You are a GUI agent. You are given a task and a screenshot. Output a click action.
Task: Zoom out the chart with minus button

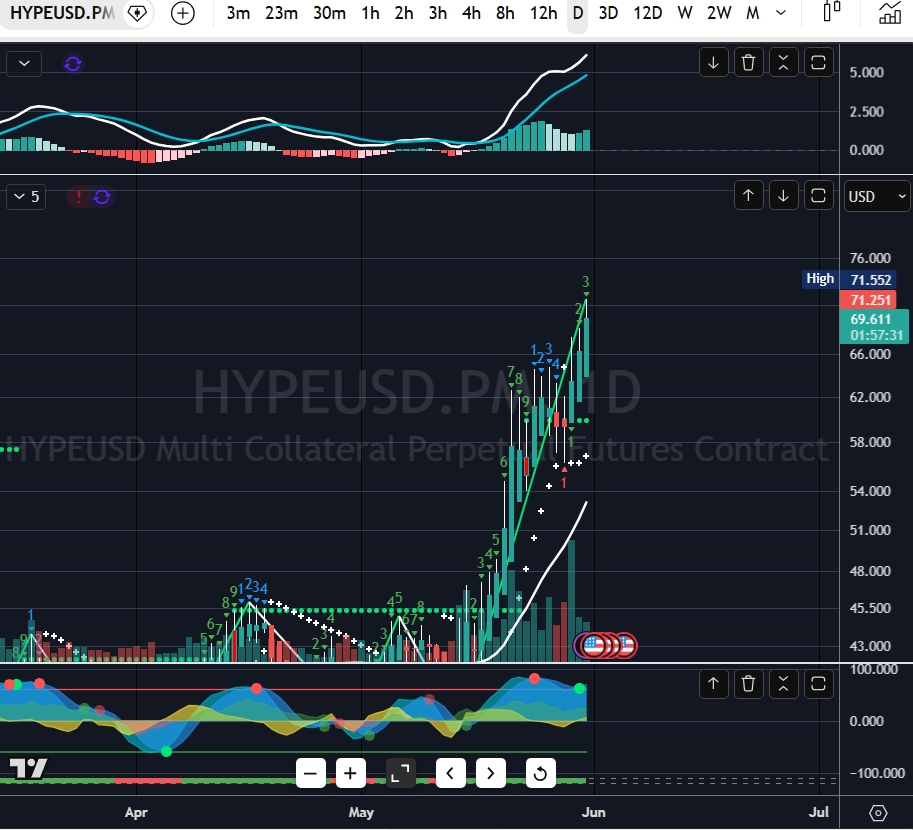point(310,774)
